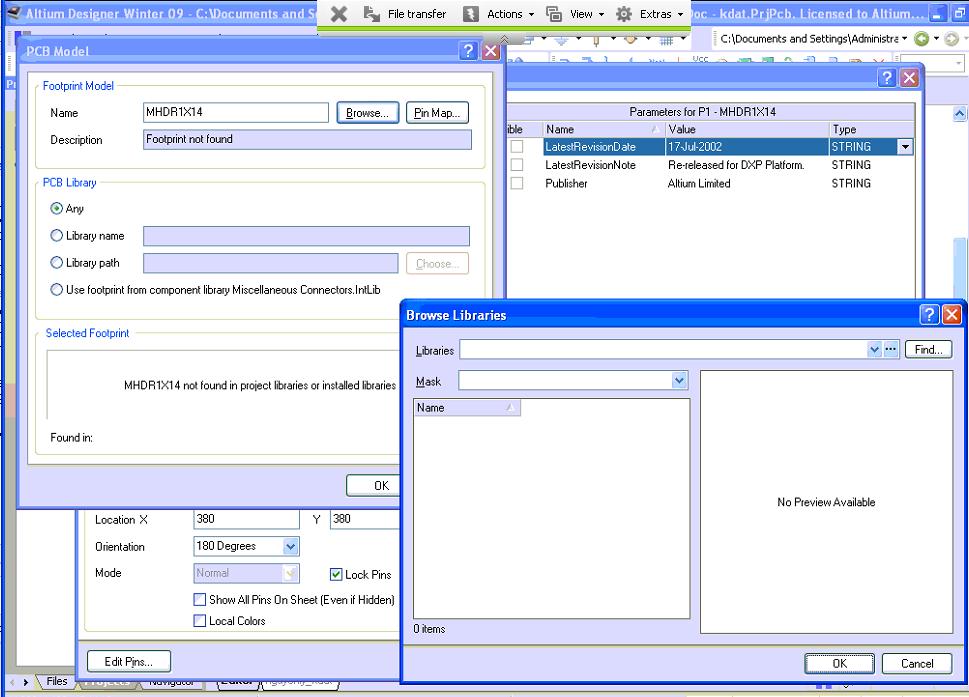Open the grid settings toolbar icon
969x697 pixels.
(666, 41)
